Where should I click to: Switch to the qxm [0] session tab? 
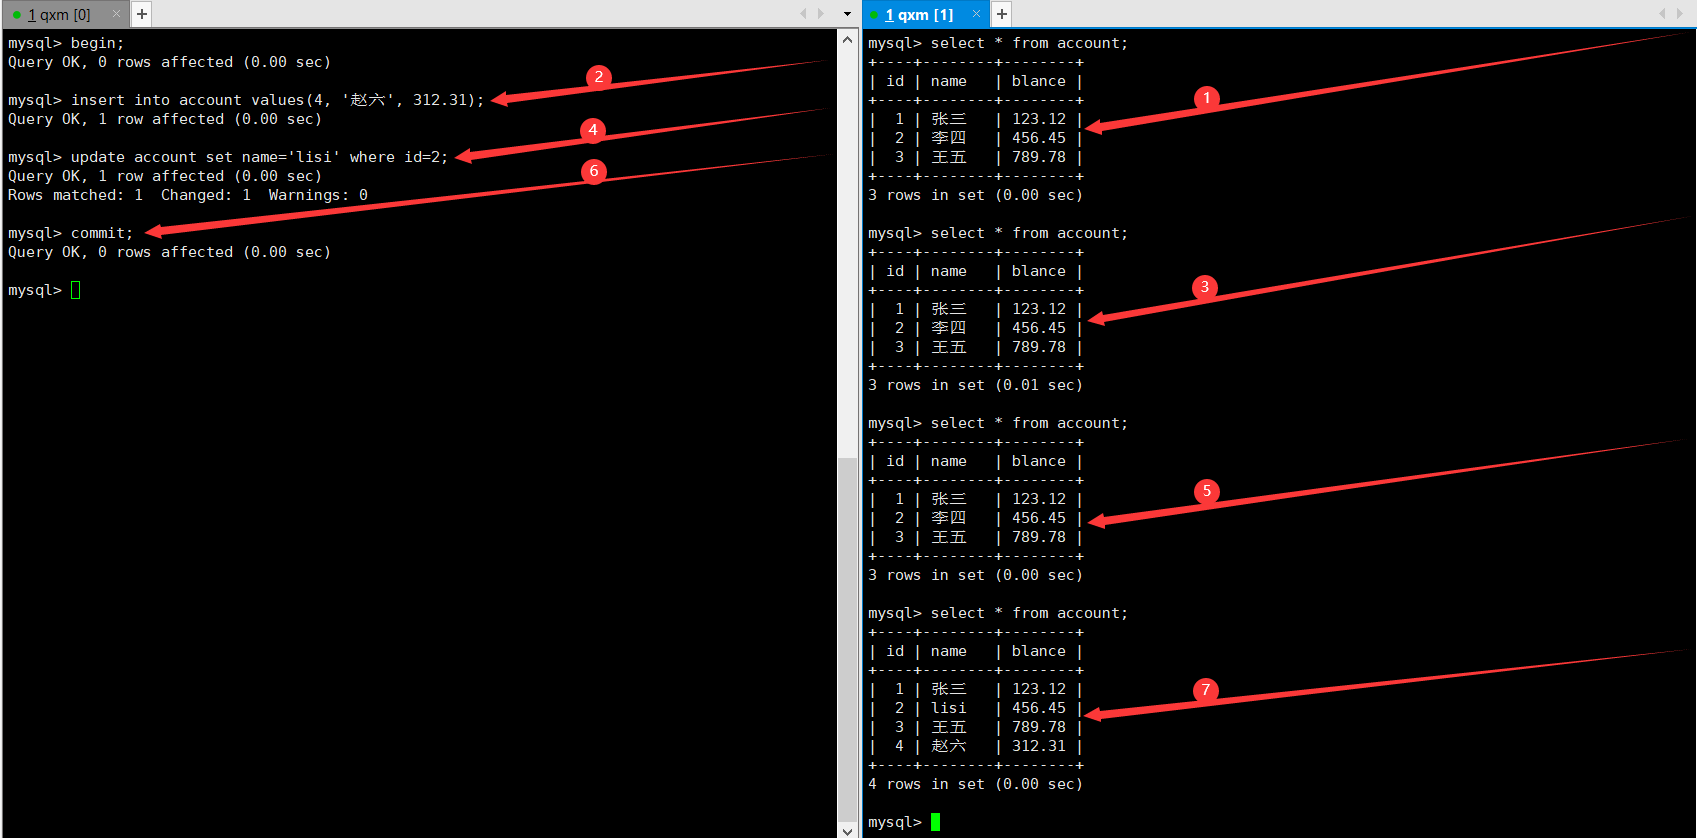60,14
